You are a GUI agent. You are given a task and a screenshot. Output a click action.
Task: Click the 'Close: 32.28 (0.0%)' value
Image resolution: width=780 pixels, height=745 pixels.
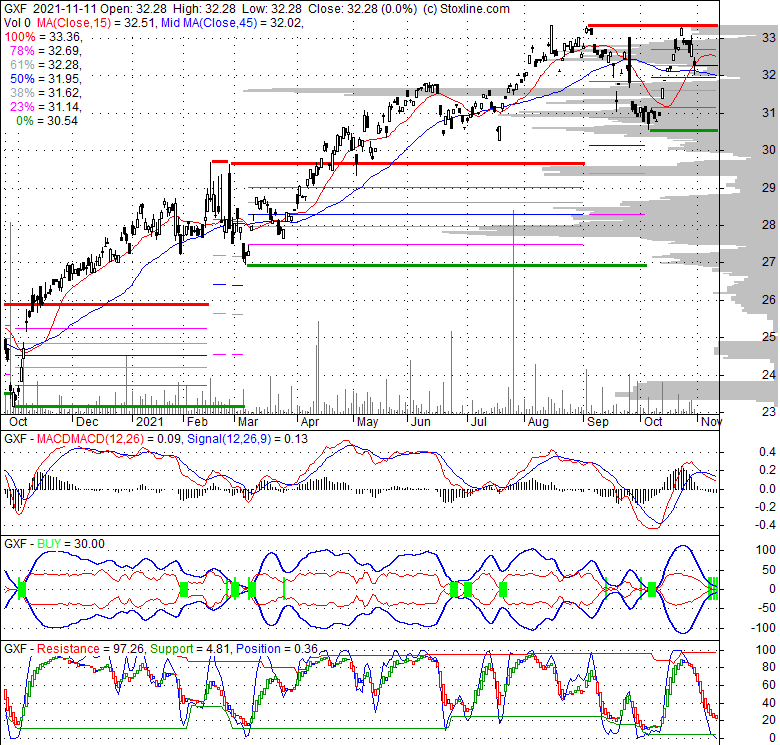tap(363, 8)
